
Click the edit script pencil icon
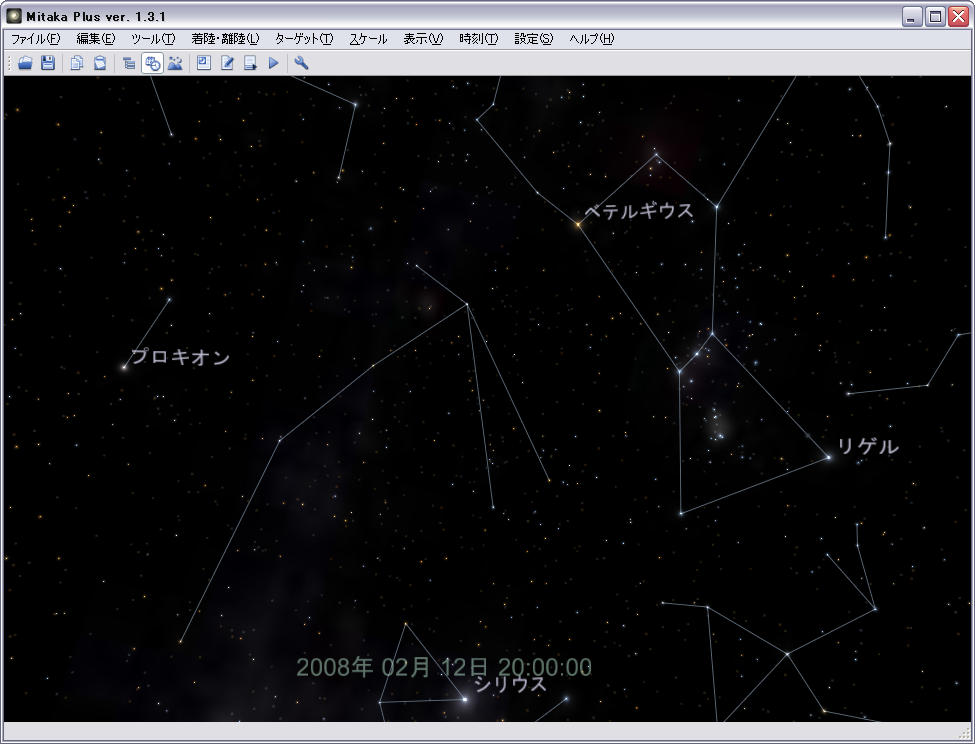(227, 63)
